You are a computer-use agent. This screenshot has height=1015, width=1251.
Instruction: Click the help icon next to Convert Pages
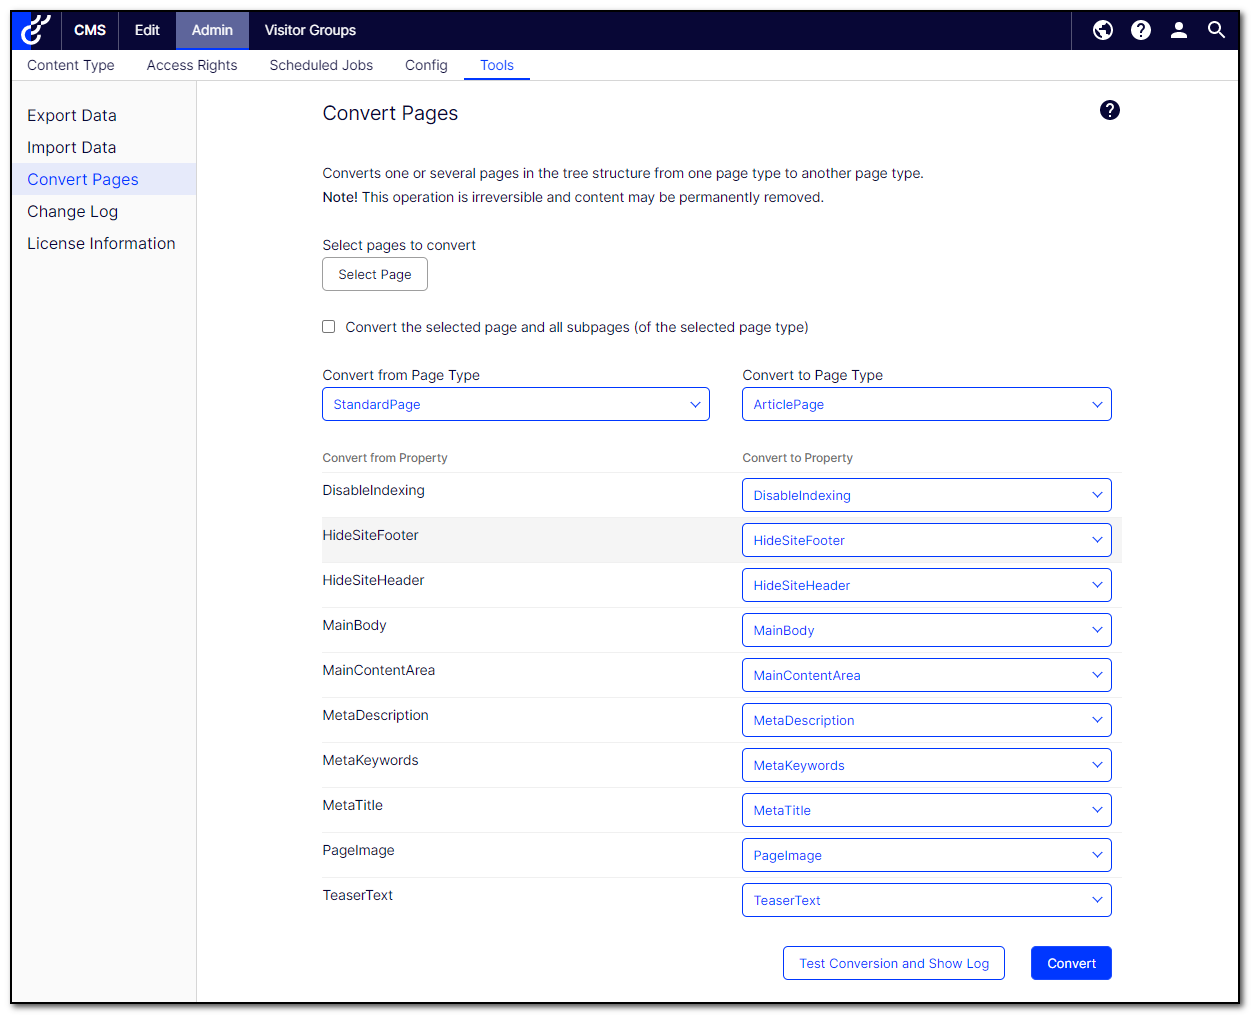coord(1110,110)
